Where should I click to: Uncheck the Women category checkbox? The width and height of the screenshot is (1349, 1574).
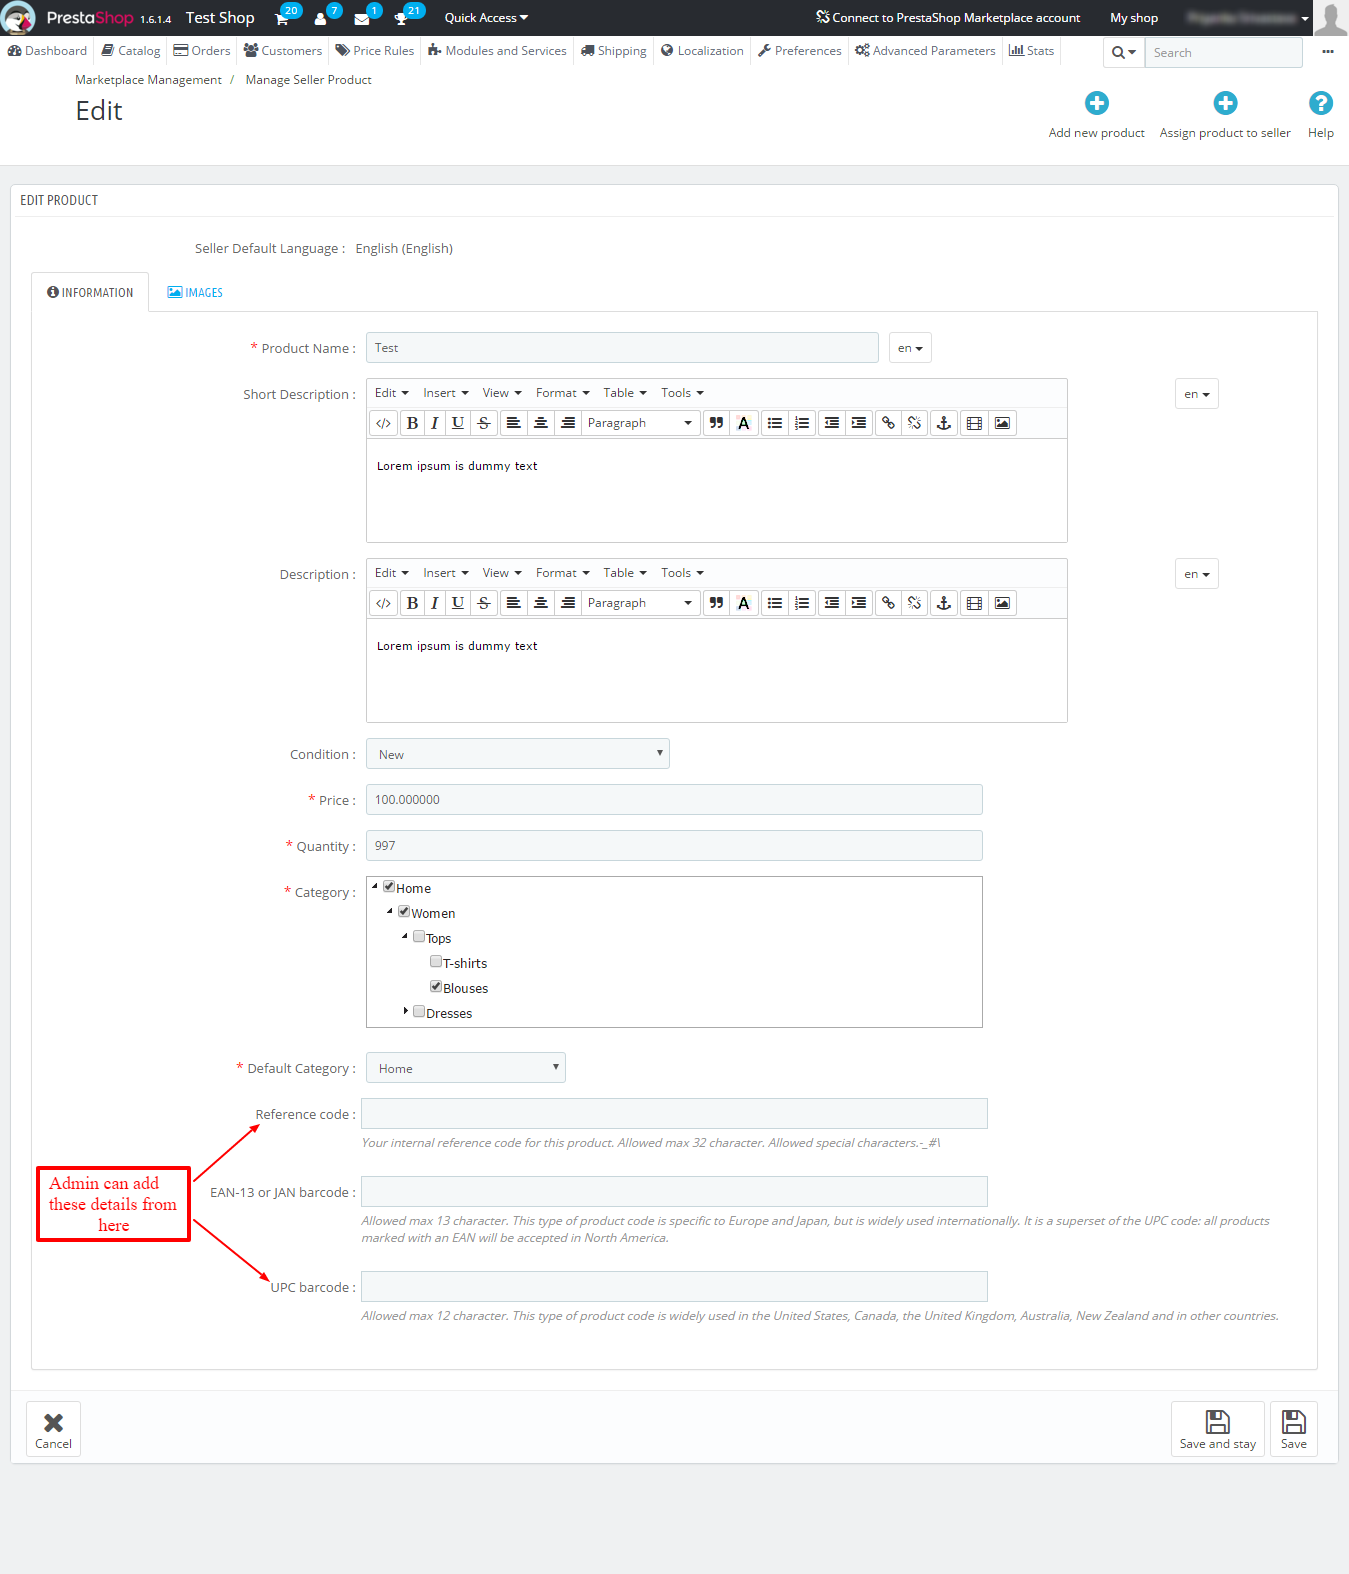tap(404, 911)
